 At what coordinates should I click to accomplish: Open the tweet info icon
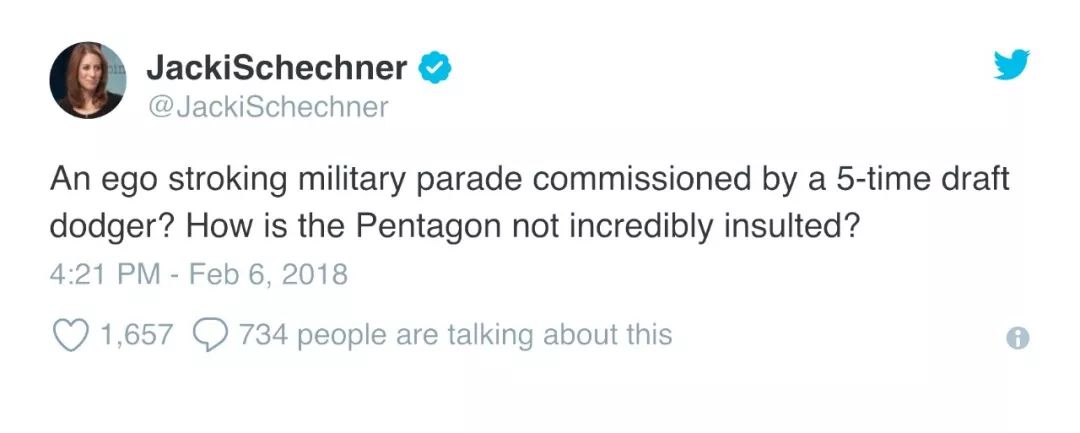pos(1017,338)
